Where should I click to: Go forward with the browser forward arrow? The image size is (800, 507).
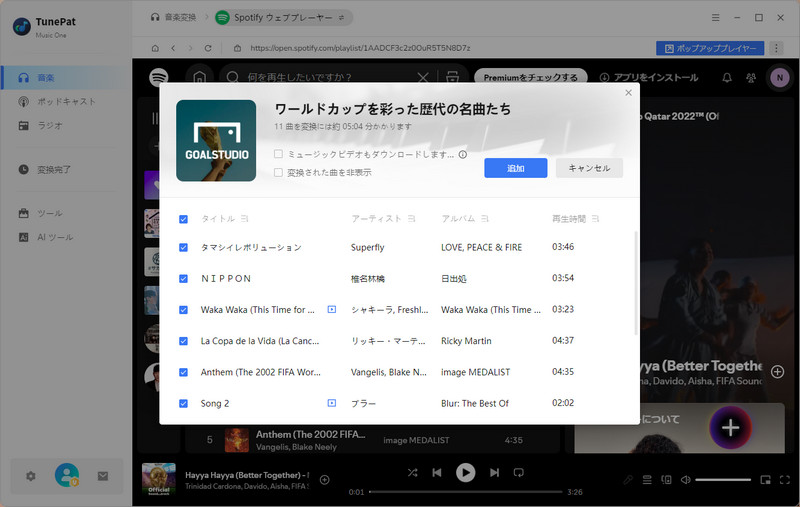(x=190, y=48)
